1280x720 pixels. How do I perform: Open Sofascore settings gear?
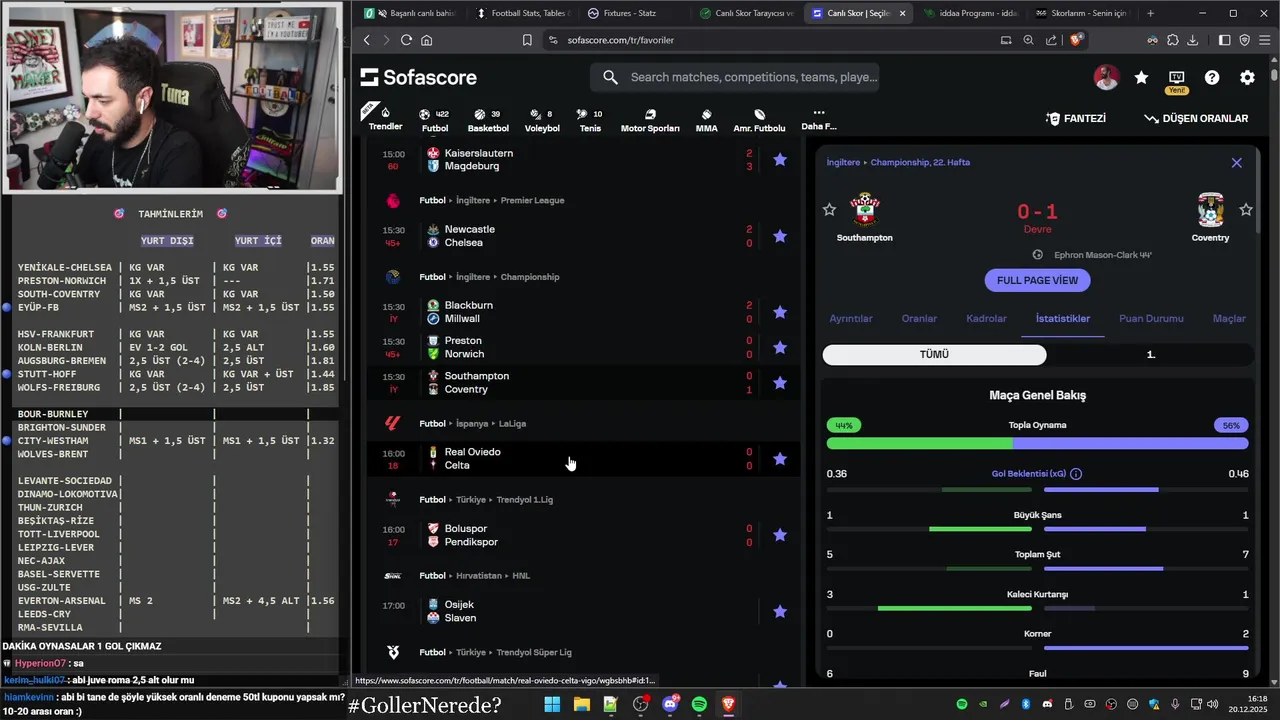tap(1247, 77)
